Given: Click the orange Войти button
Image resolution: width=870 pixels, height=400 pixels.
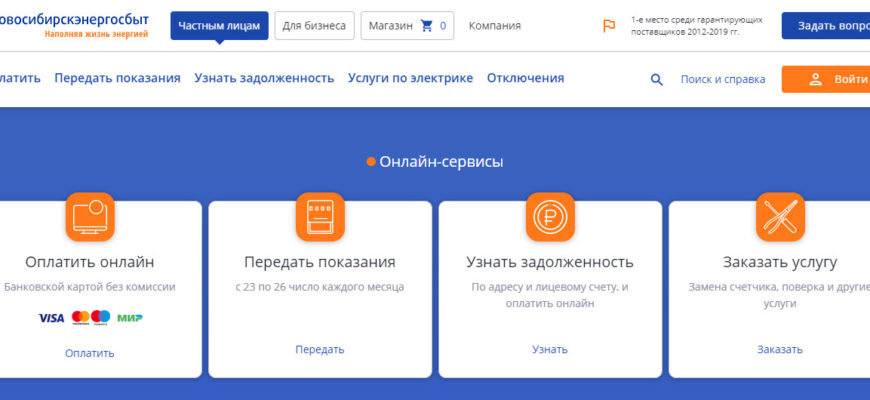Looking at the screenshot, I should click(826, 79).
